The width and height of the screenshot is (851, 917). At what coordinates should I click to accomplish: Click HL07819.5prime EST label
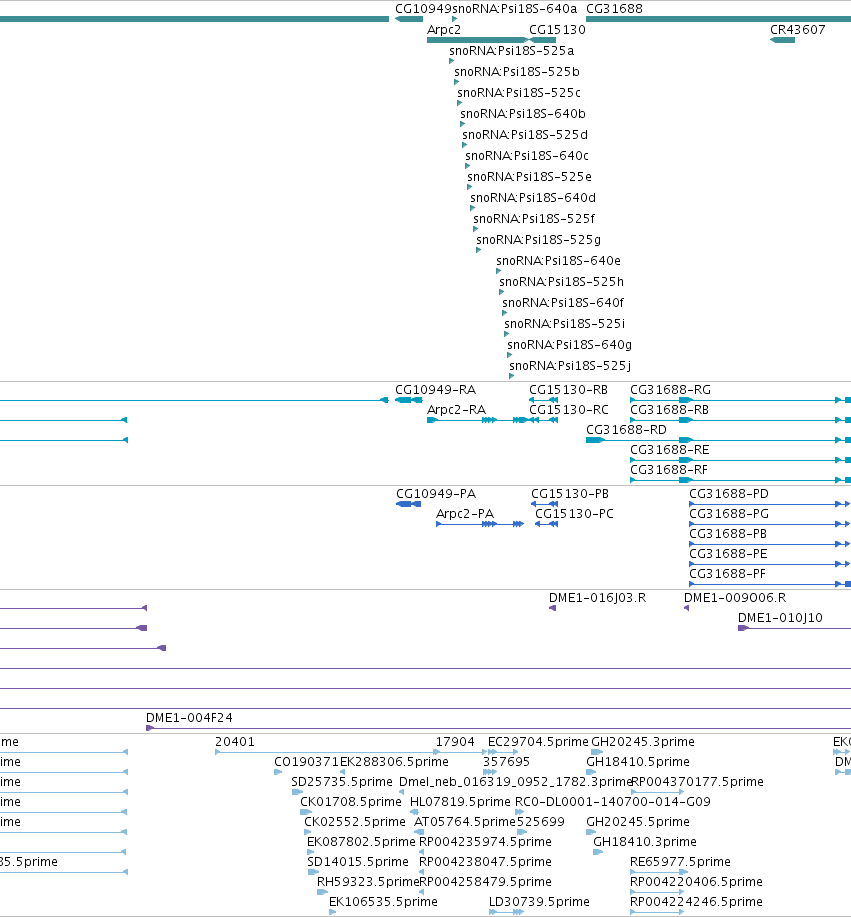460,802
